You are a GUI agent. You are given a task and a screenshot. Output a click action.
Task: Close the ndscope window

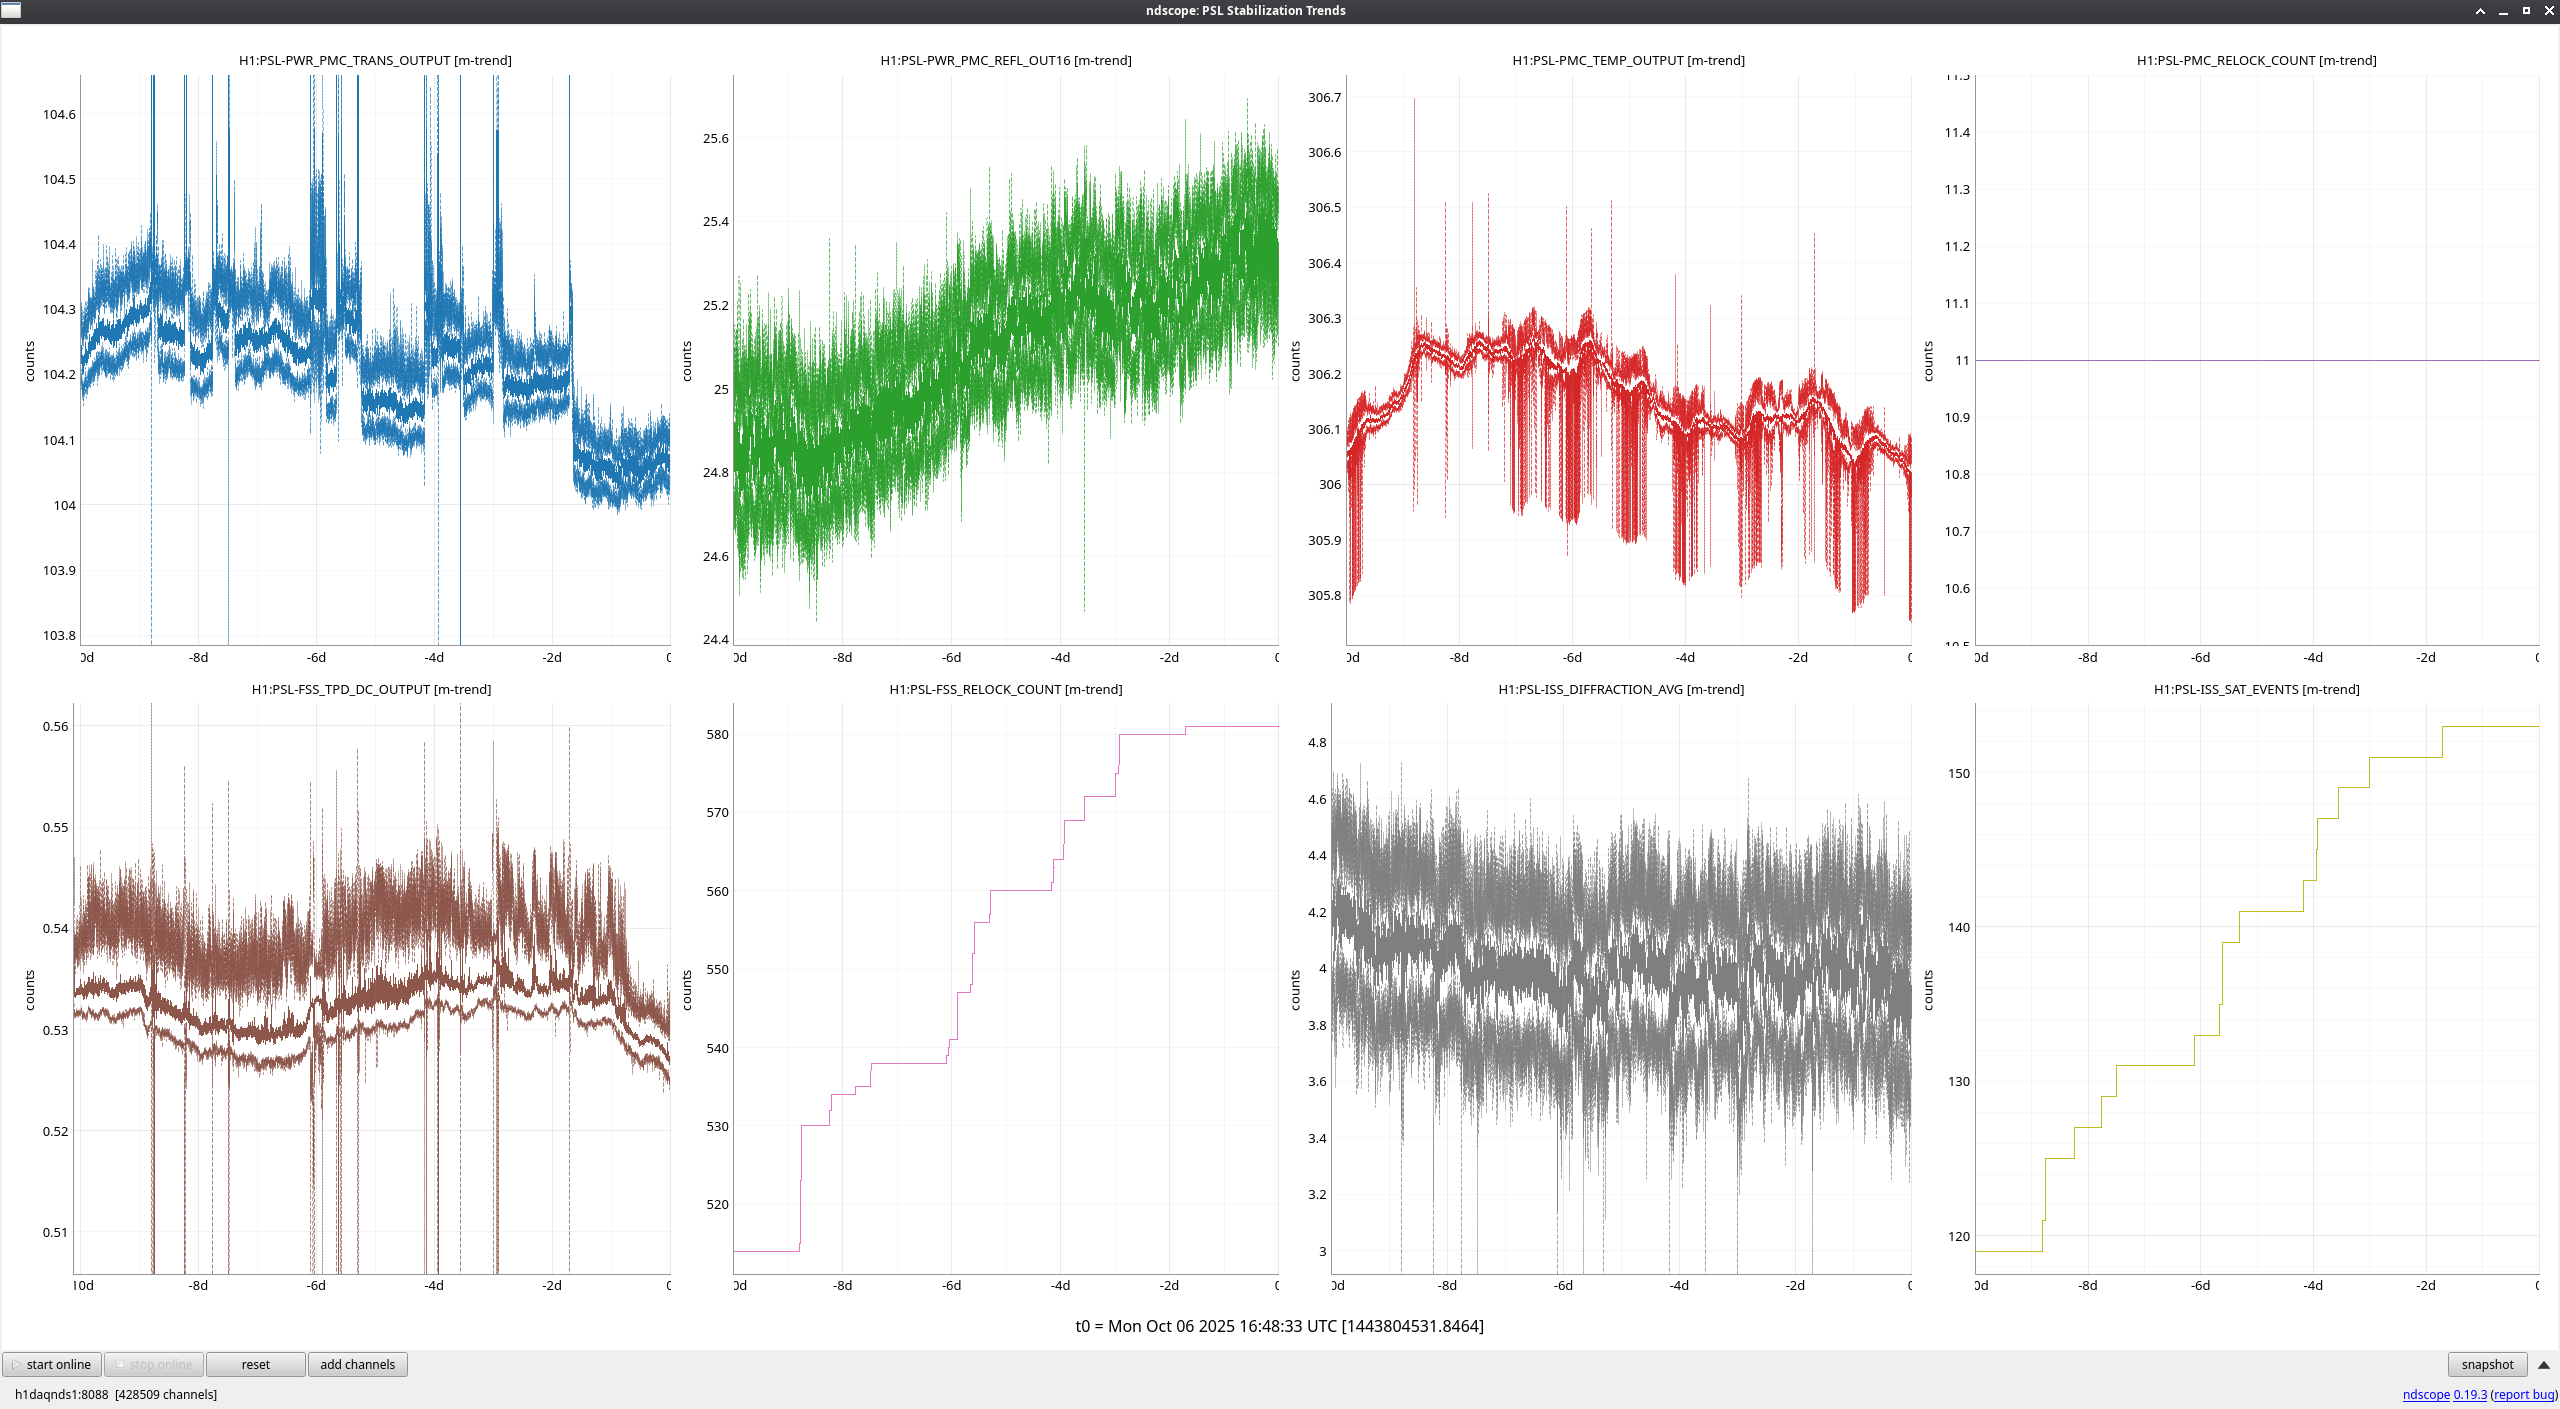[2548, 11]
